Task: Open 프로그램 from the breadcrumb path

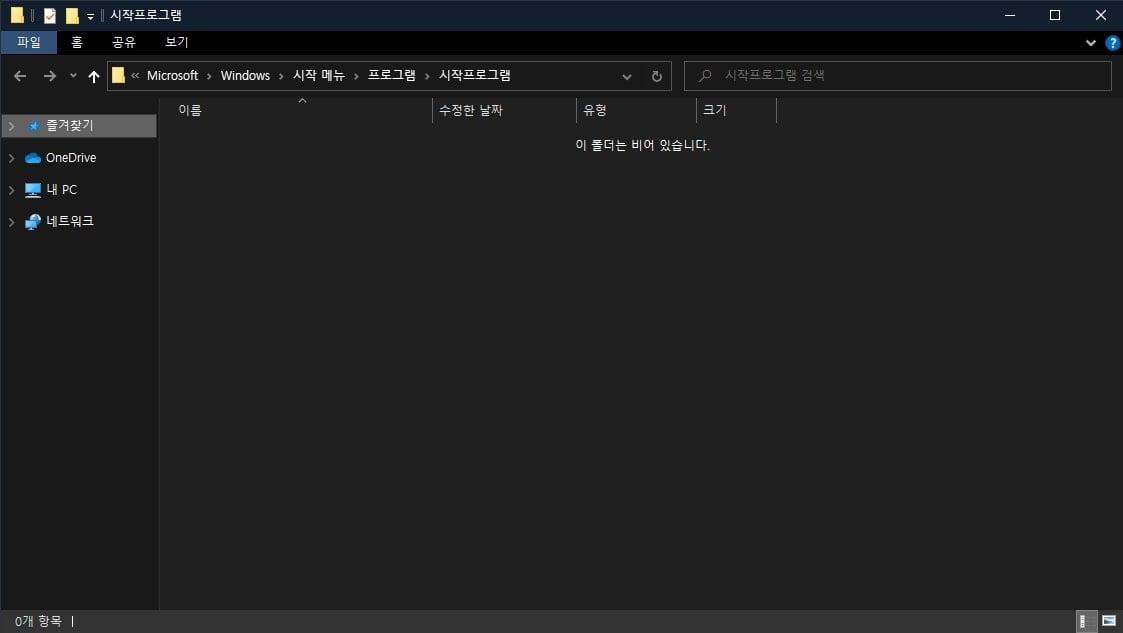Action: [x=390, y=75]
